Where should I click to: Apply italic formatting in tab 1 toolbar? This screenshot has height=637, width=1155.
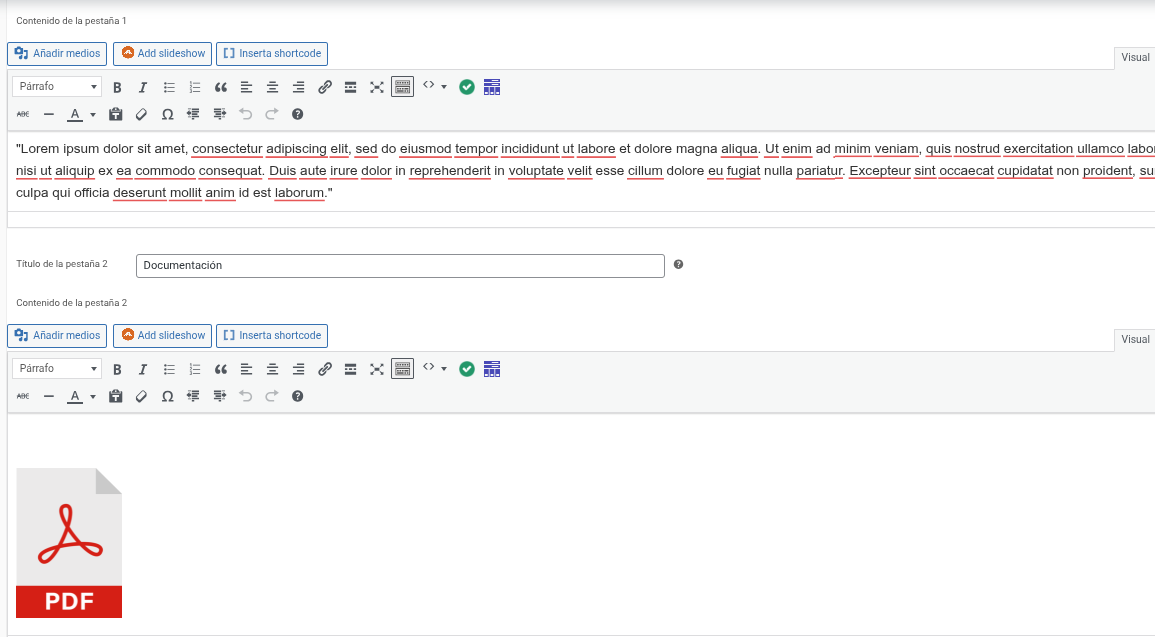[x=142, y=87]
